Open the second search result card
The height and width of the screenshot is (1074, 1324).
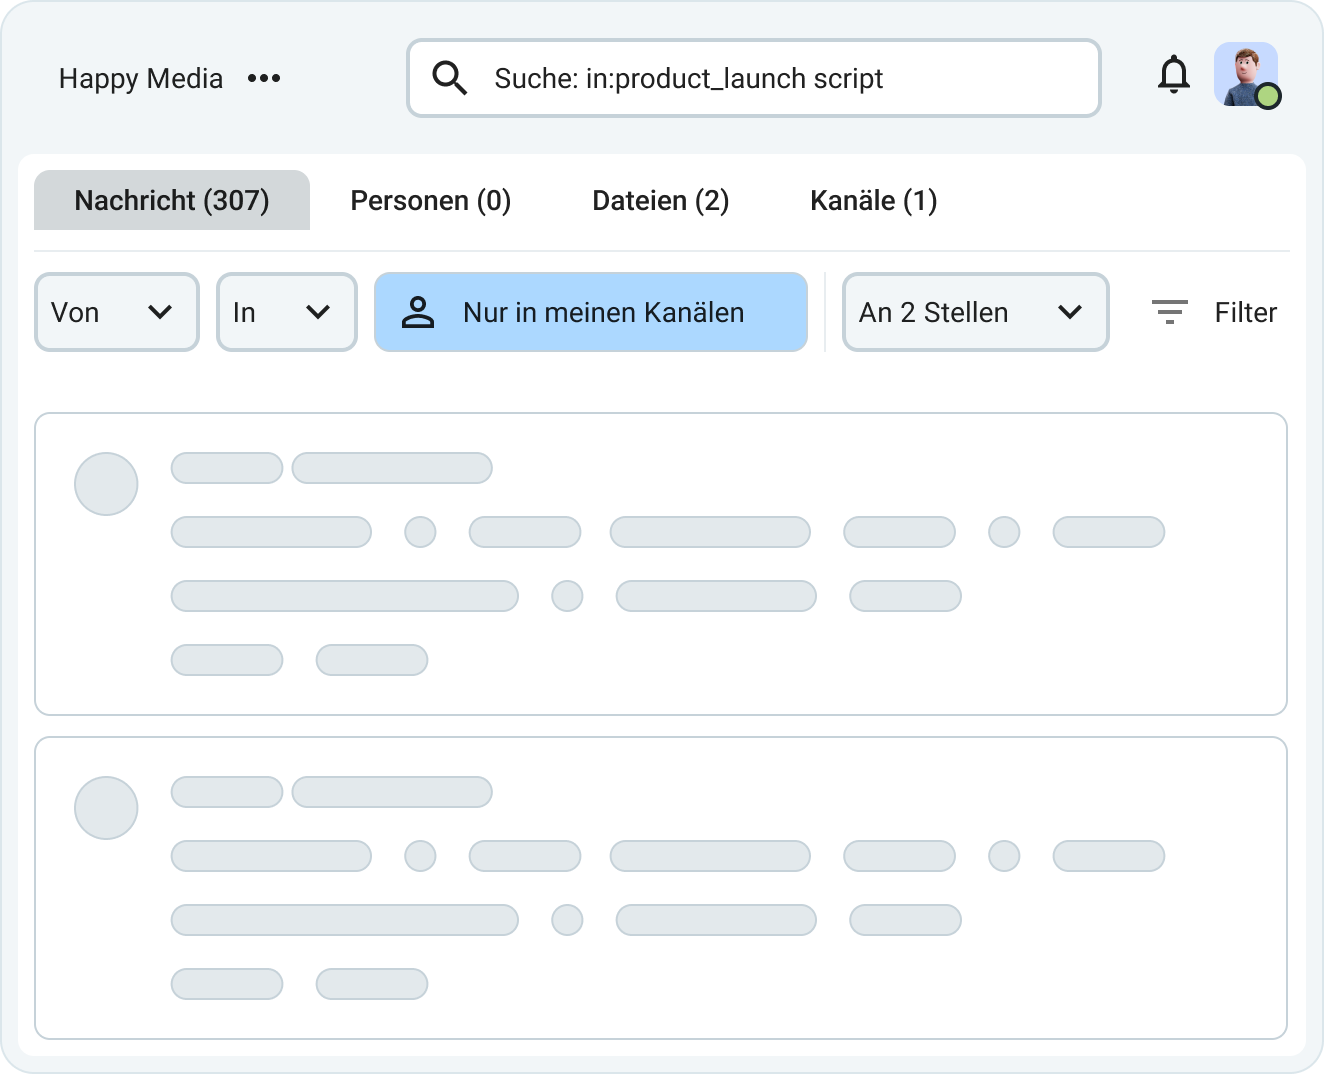click(660, 888)
